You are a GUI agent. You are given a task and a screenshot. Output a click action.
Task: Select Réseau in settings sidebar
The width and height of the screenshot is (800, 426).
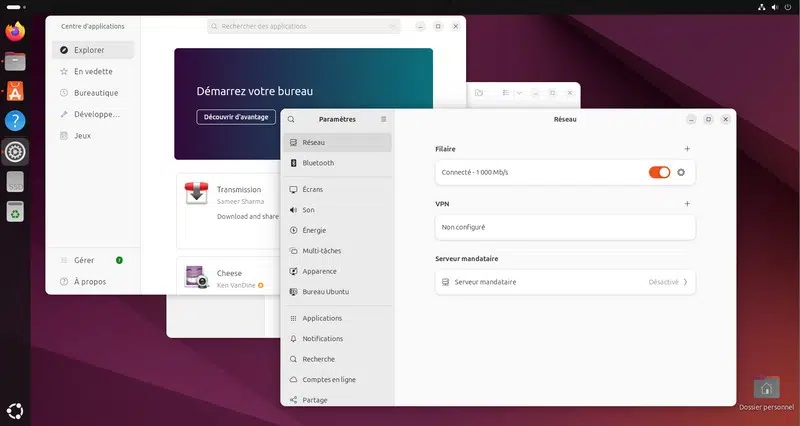tap(337, 143)
